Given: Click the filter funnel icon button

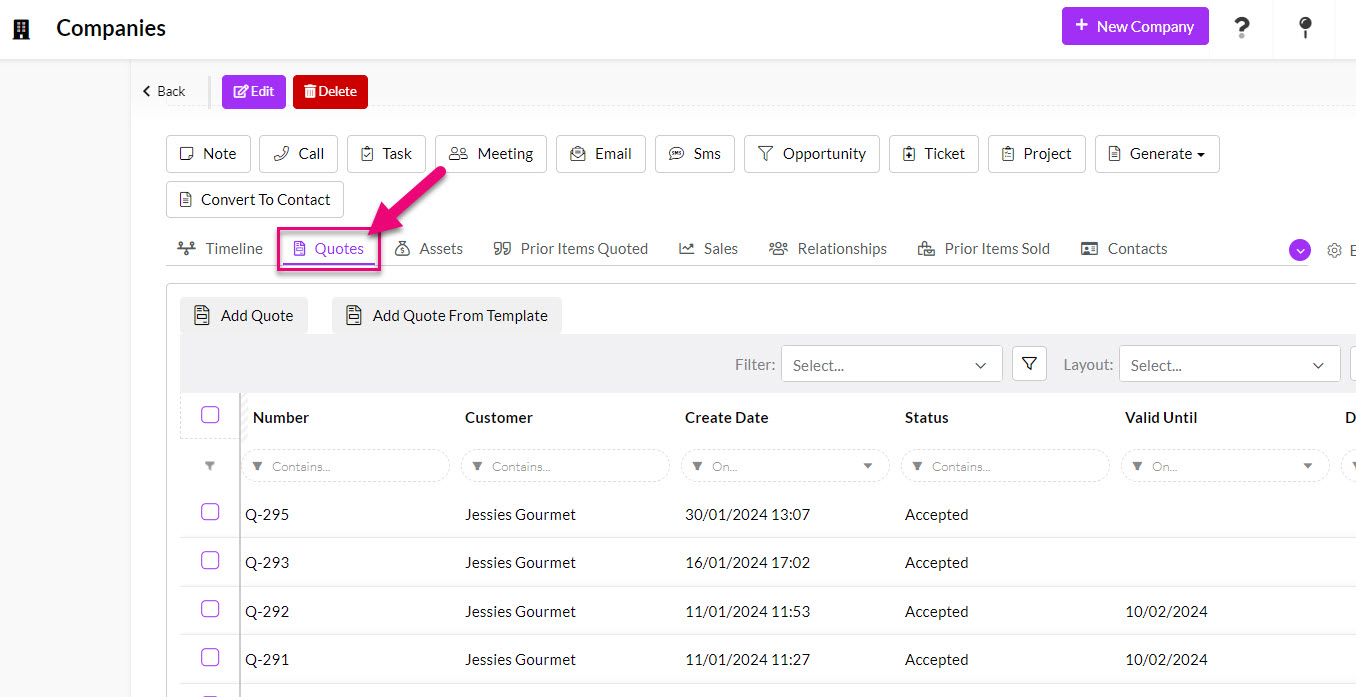Looking at the screenshot, I should click(x=1029, y=364).
